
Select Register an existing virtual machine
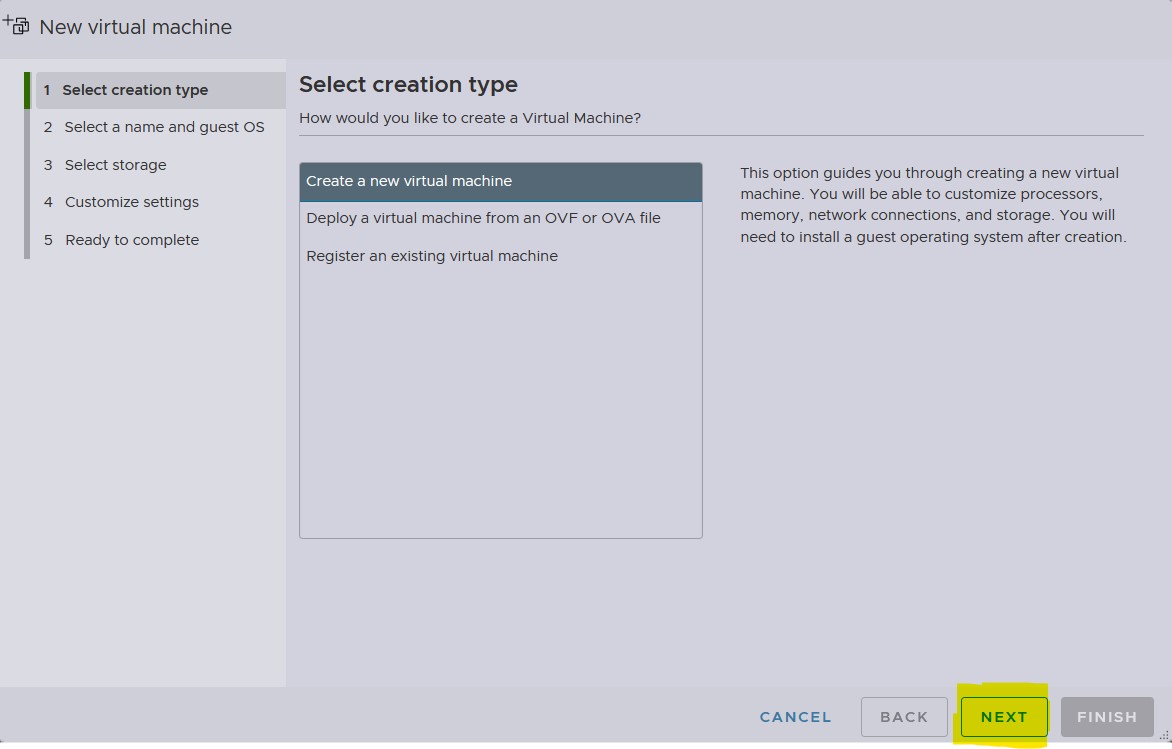click(432, 256)
